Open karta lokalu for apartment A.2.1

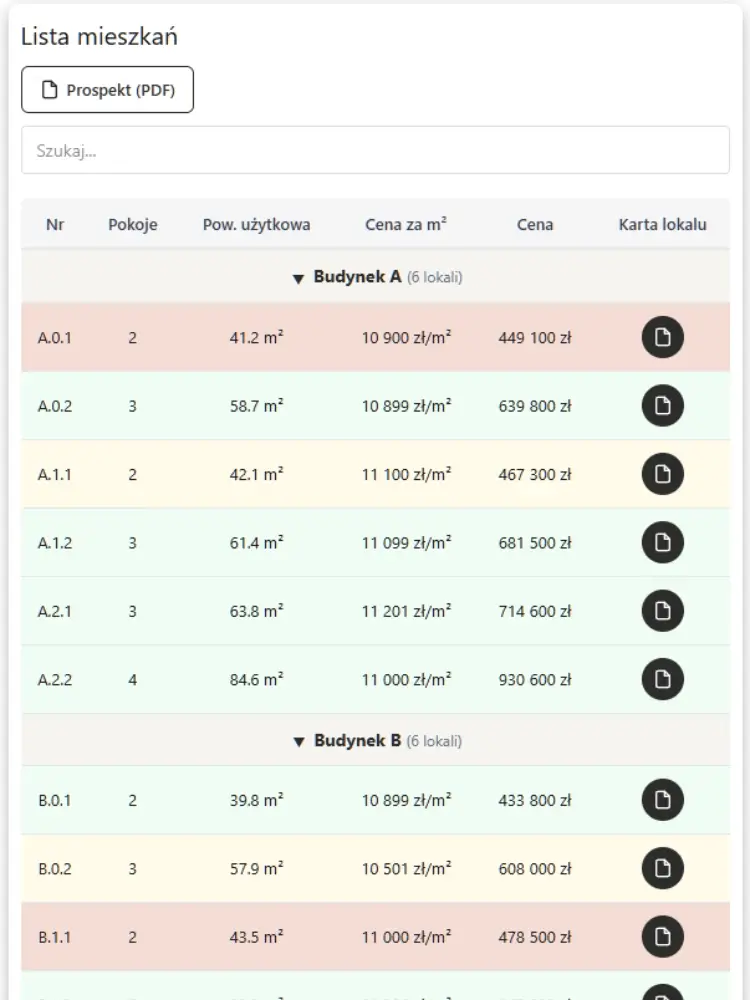click(663, 611)
